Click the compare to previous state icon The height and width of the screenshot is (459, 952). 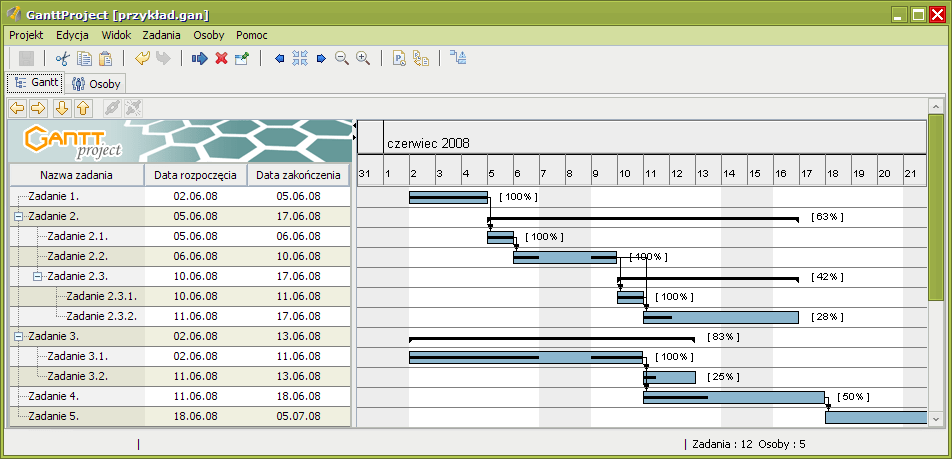pos(421,58)
